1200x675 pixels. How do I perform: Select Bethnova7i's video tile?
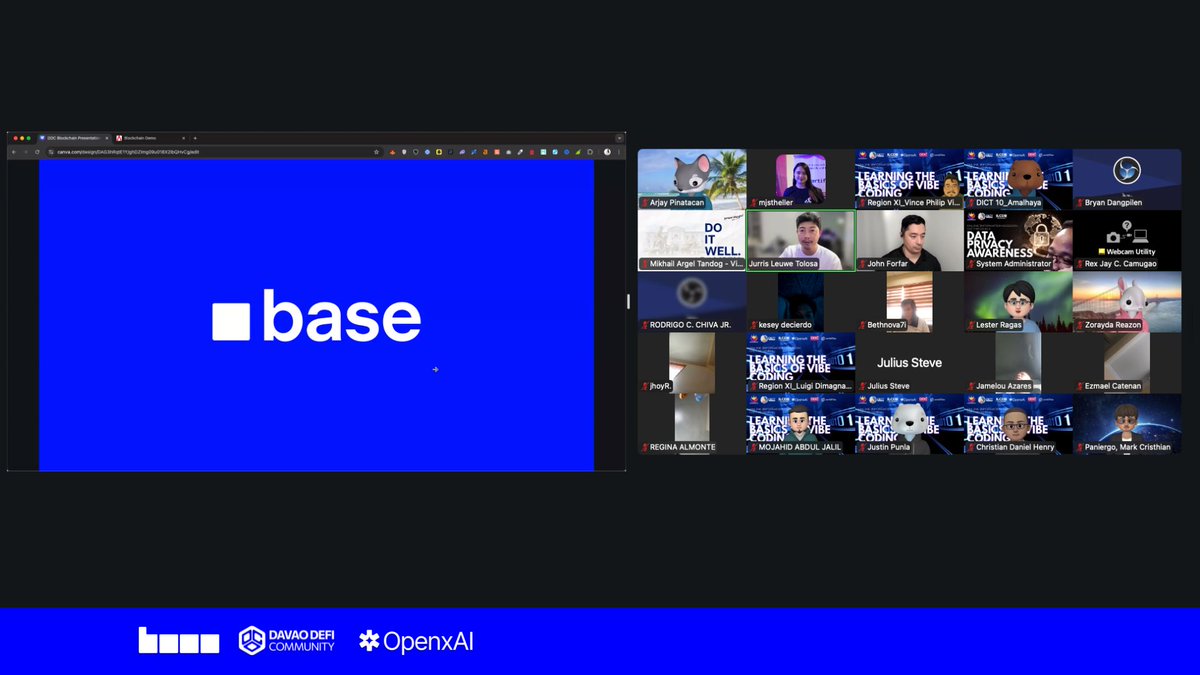pyautogui.click(x=909, y=301)
